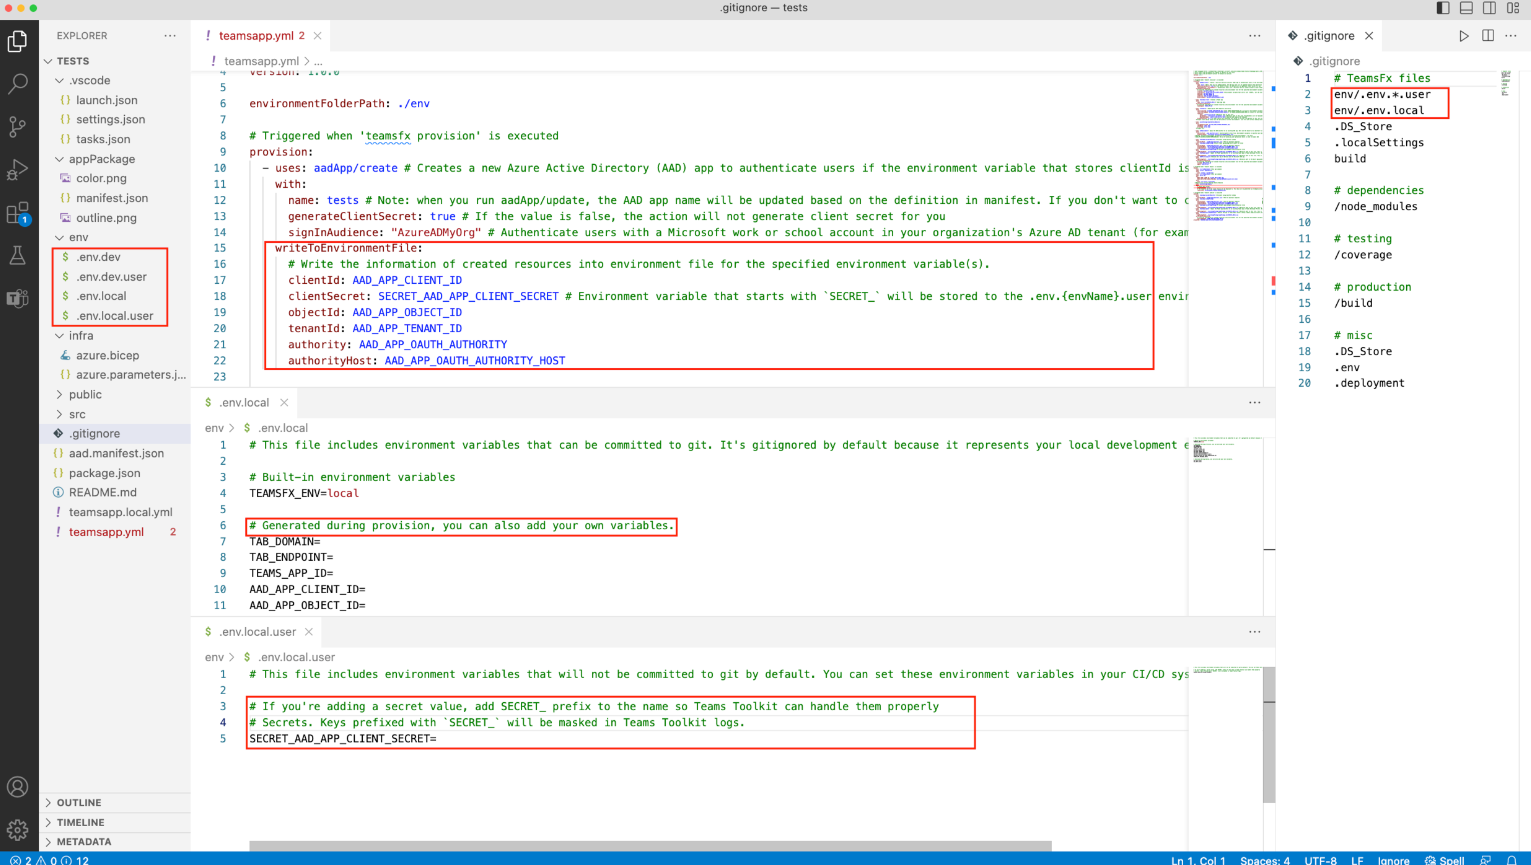1531x865 pixels.
Task: Open the customize layout icon
Action: click(1513, 8)
